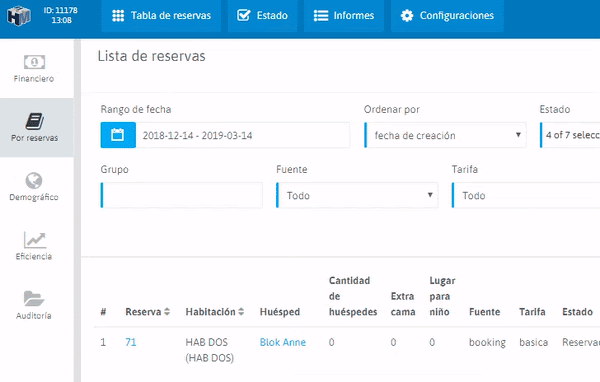
Task: Click the Huésped column header
Action: tap(280, 312)
